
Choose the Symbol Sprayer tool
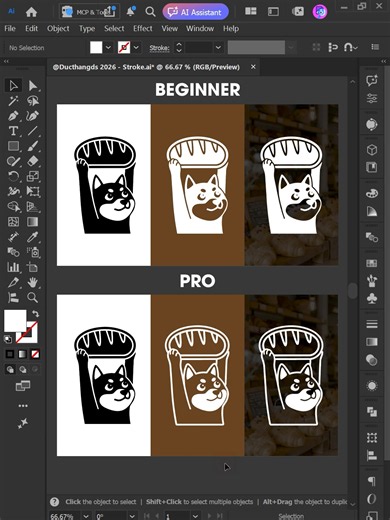click(33, 252)
